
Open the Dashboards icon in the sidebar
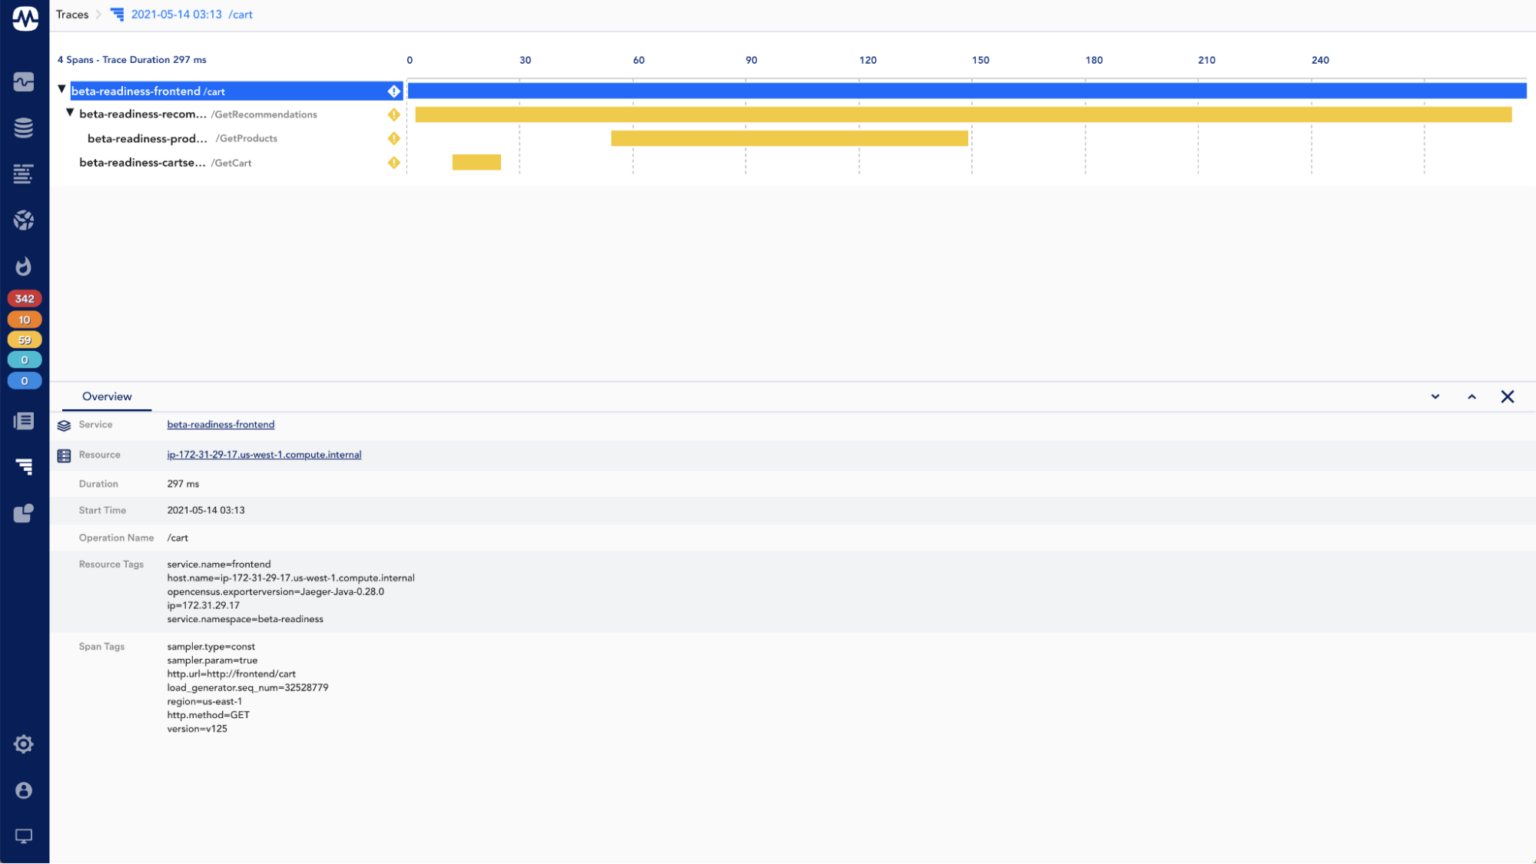[23, 82]
